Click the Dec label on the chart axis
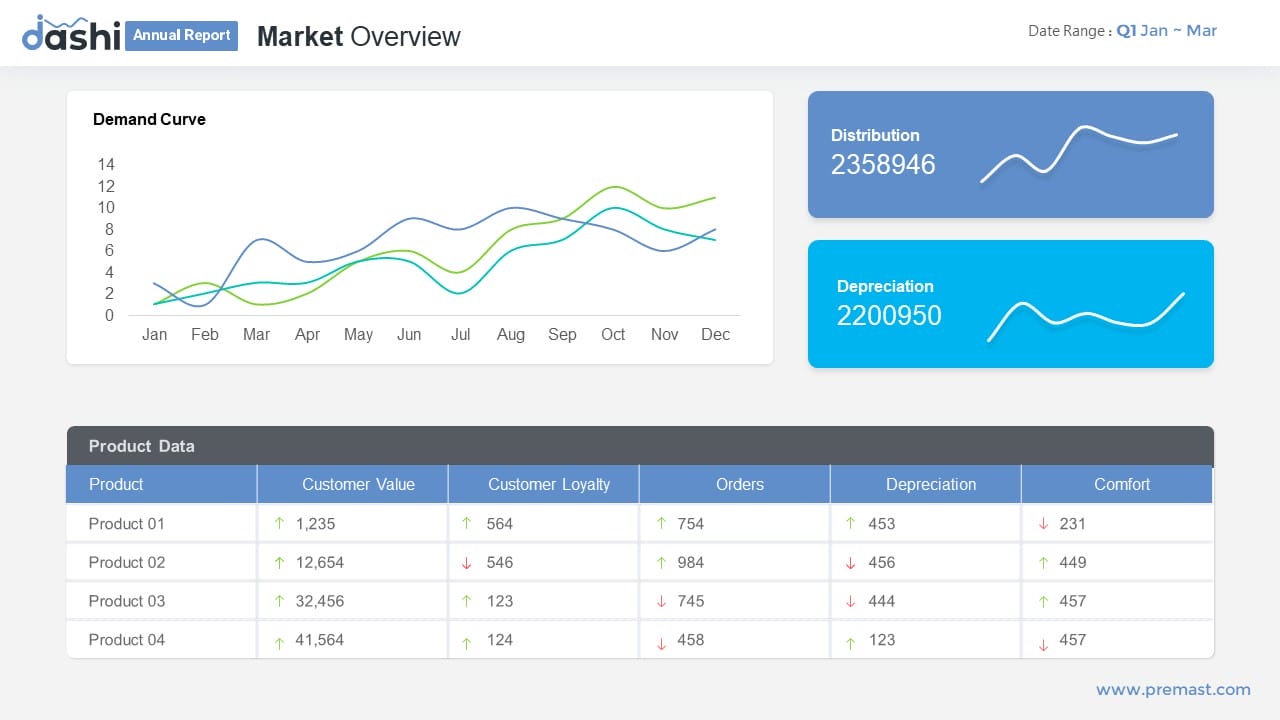Screen dimensions: 1280x720 (x=715, y=334)
